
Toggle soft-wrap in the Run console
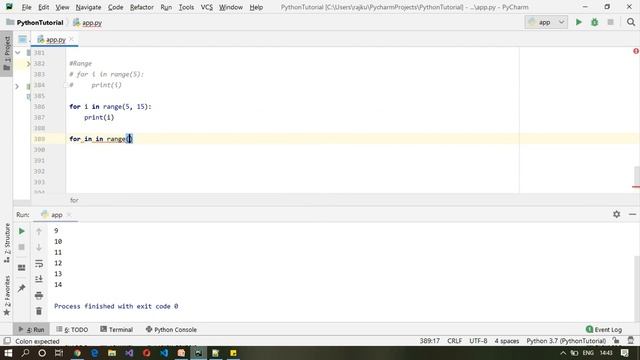(39, 264)
